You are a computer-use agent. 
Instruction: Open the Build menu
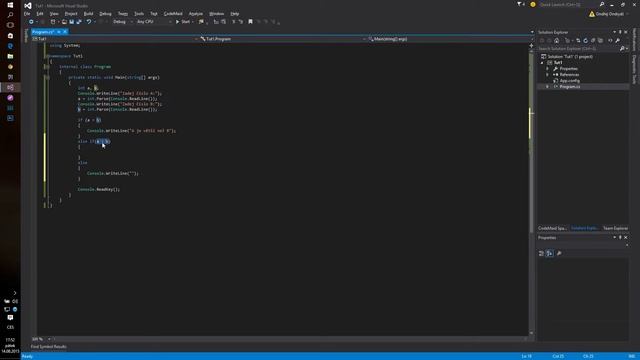(88, 13)
